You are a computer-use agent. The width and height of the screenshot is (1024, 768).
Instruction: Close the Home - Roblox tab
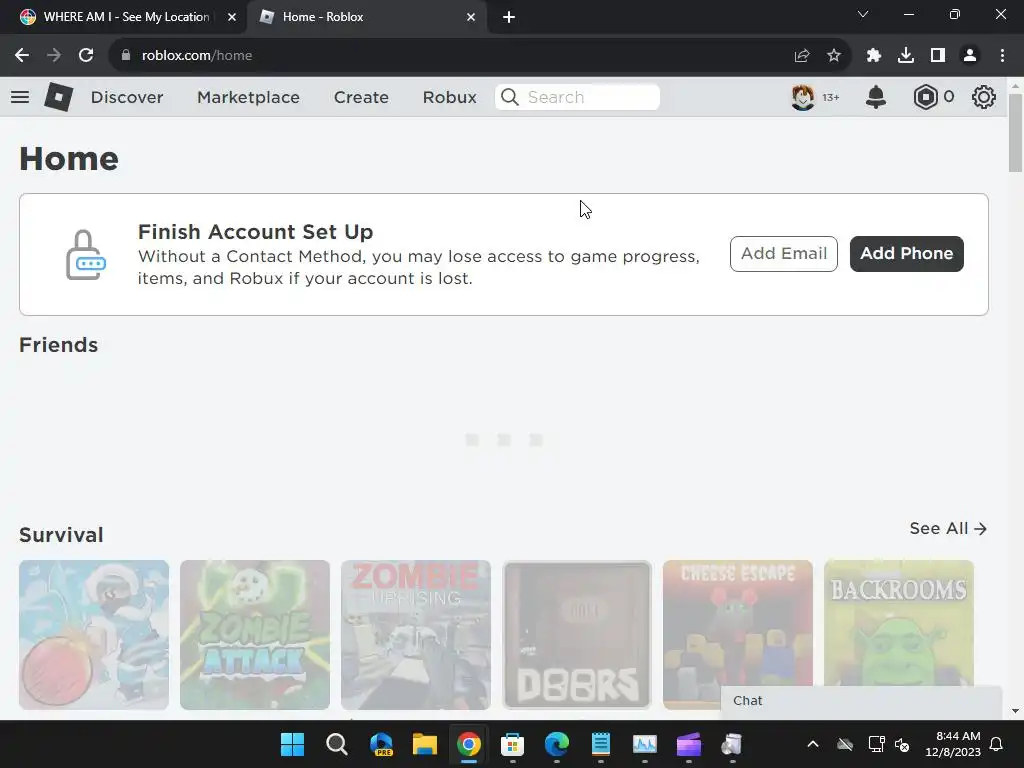(x=471, y=18)
